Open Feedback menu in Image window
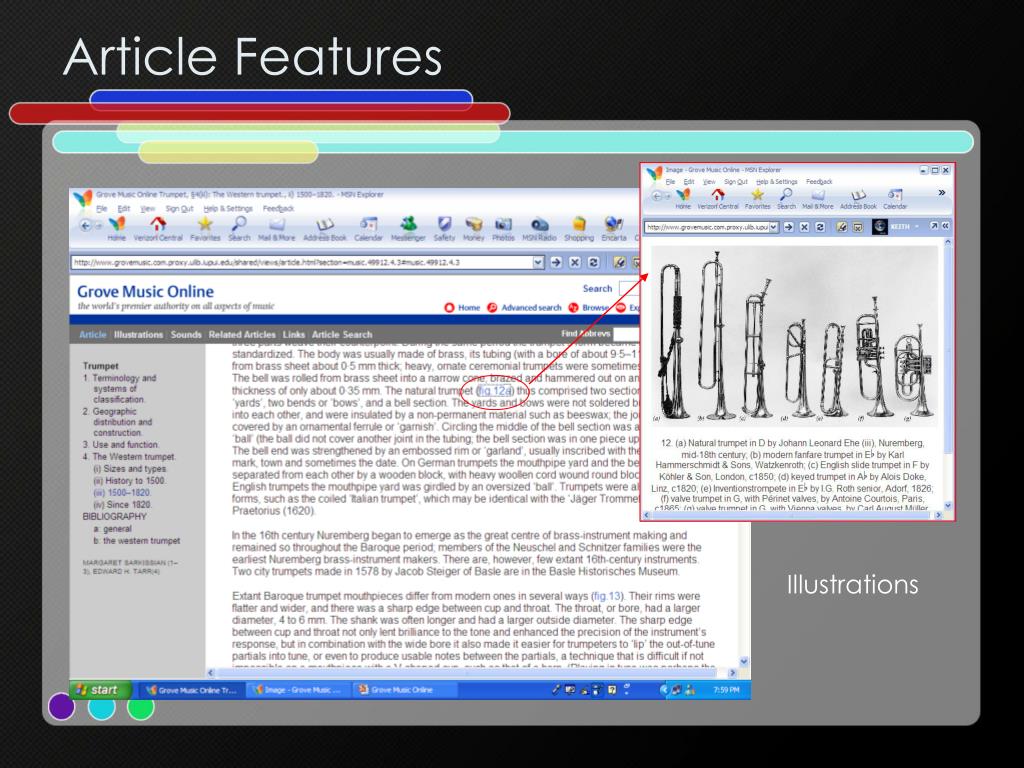This screenshot has height=768, width=1024. coord(819,182)
